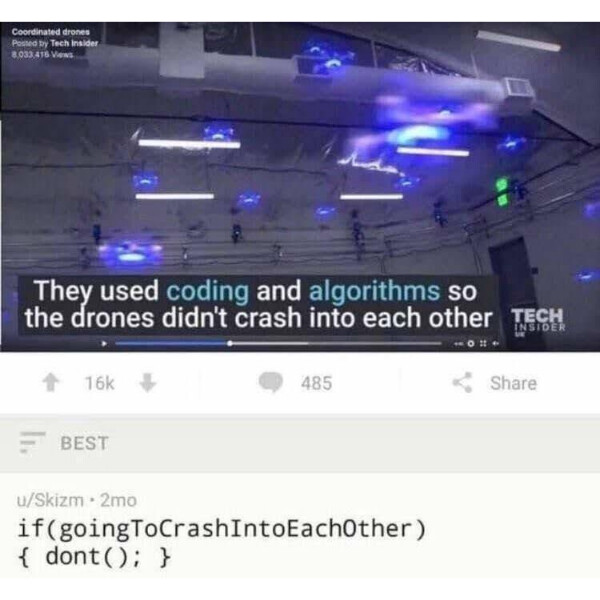Play the video with the play button
This screenshot has height=600, width=600.
pyautogui.click(x=104, y=344)
